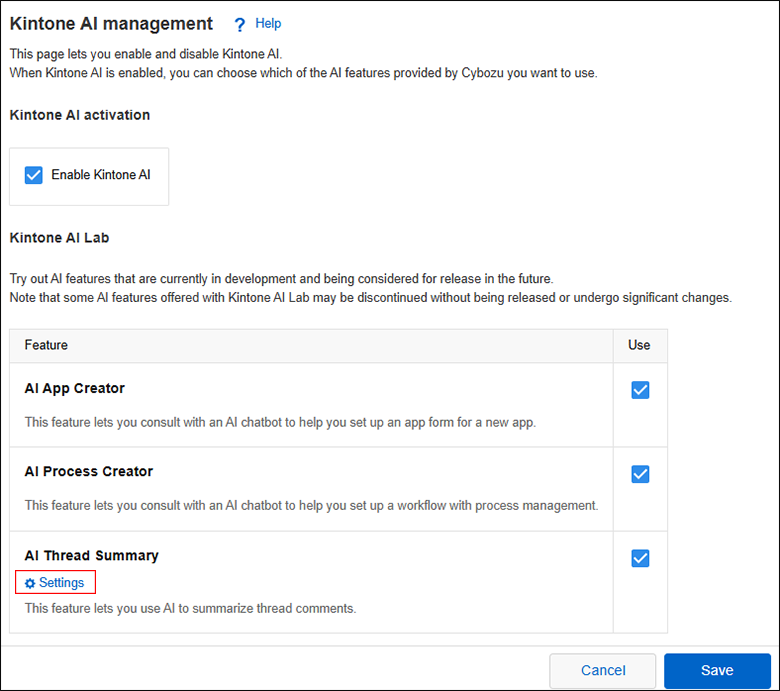
Task: Save the Kintone AI settings
Action: coord(717,670)
